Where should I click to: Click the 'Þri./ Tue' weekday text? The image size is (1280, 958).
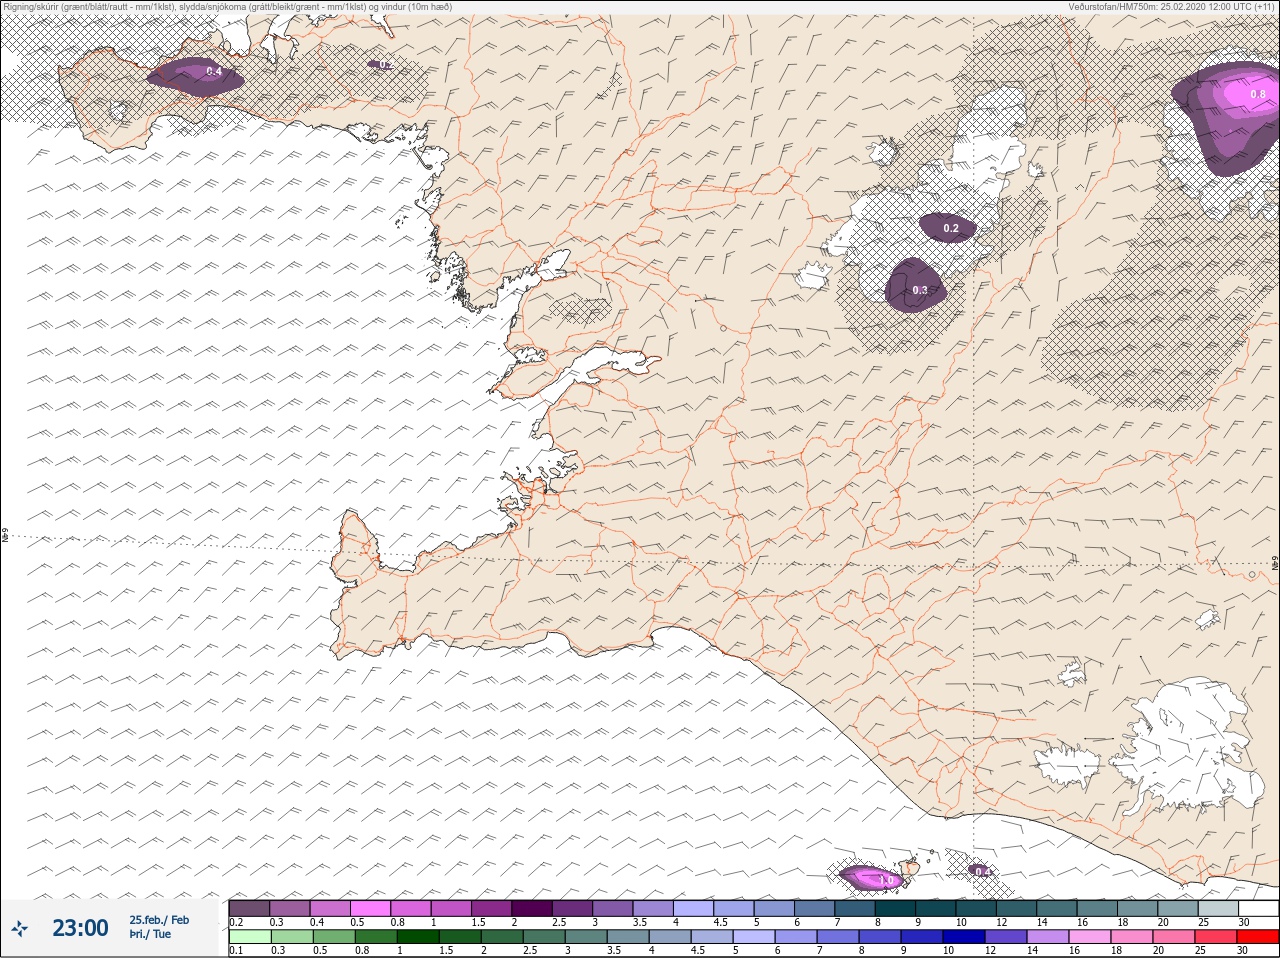coord(150,934)
